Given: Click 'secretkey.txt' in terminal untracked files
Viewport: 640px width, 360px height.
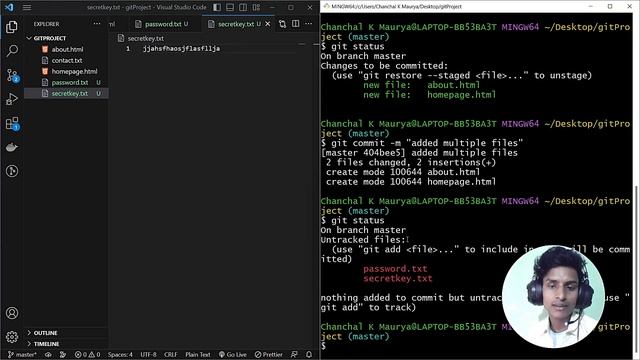Looking at the screenshot, I should 398,279.
